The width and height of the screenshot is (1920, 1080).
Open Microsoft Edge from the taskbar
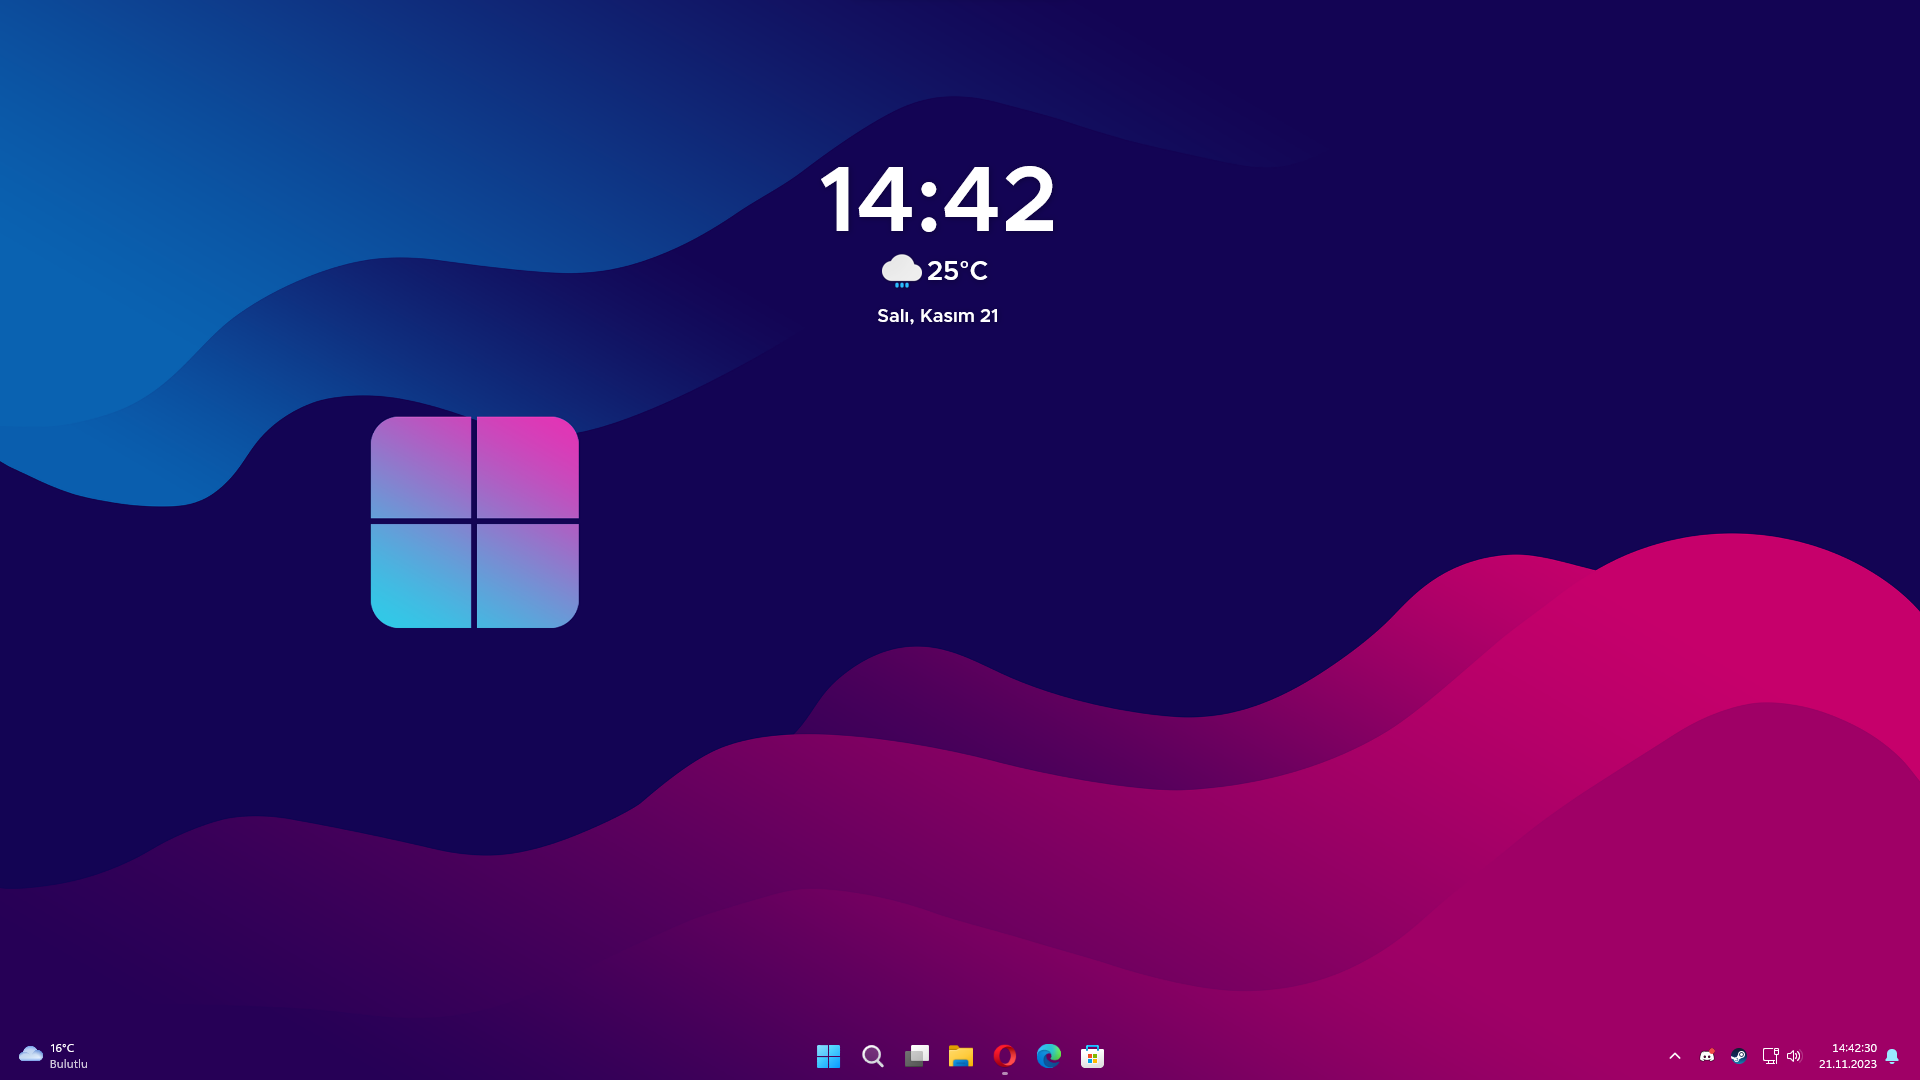1048,1056
